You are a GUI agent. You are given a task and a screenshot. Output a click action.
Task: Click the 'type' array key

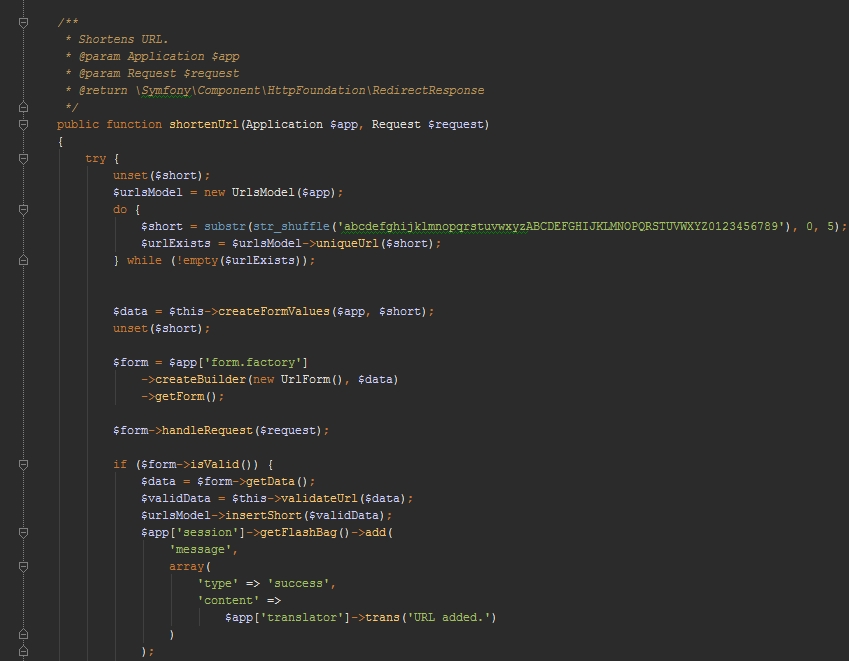pos(218,584)
